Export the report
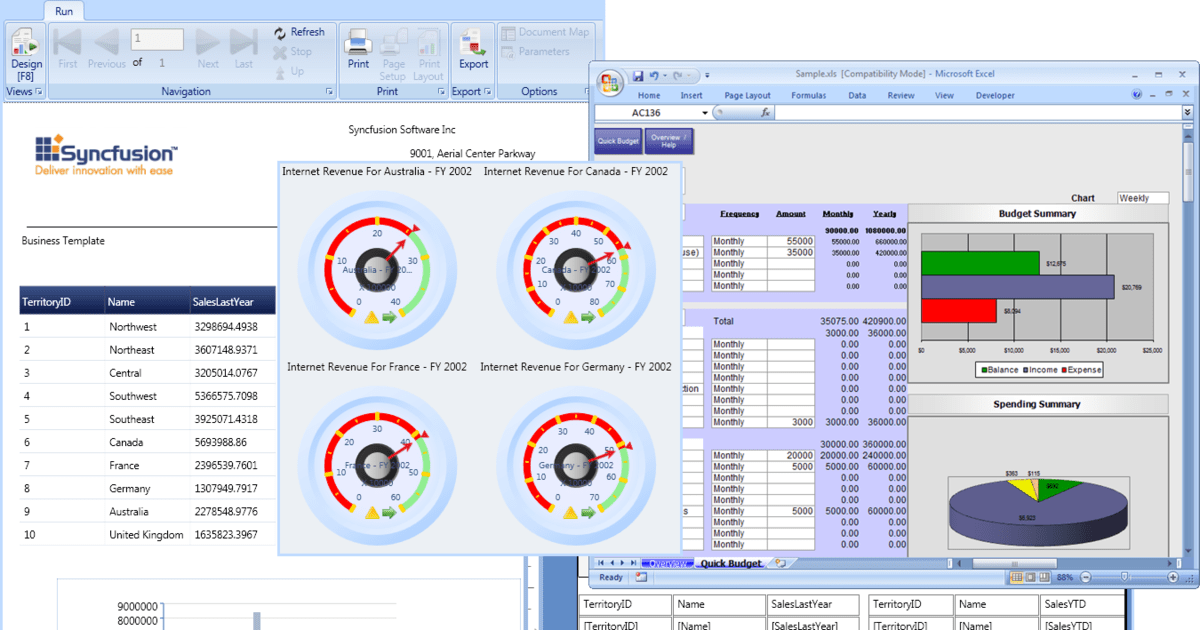This screenshot has height=630, width=1200. (472, 48)
